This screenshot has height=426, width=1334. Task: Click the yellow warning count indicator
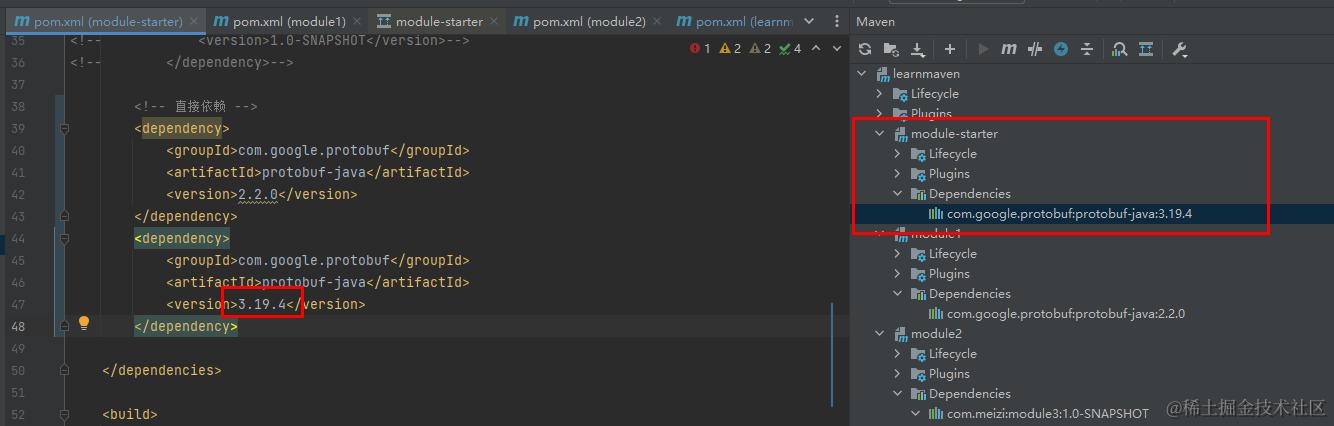(x=730, y=48)
